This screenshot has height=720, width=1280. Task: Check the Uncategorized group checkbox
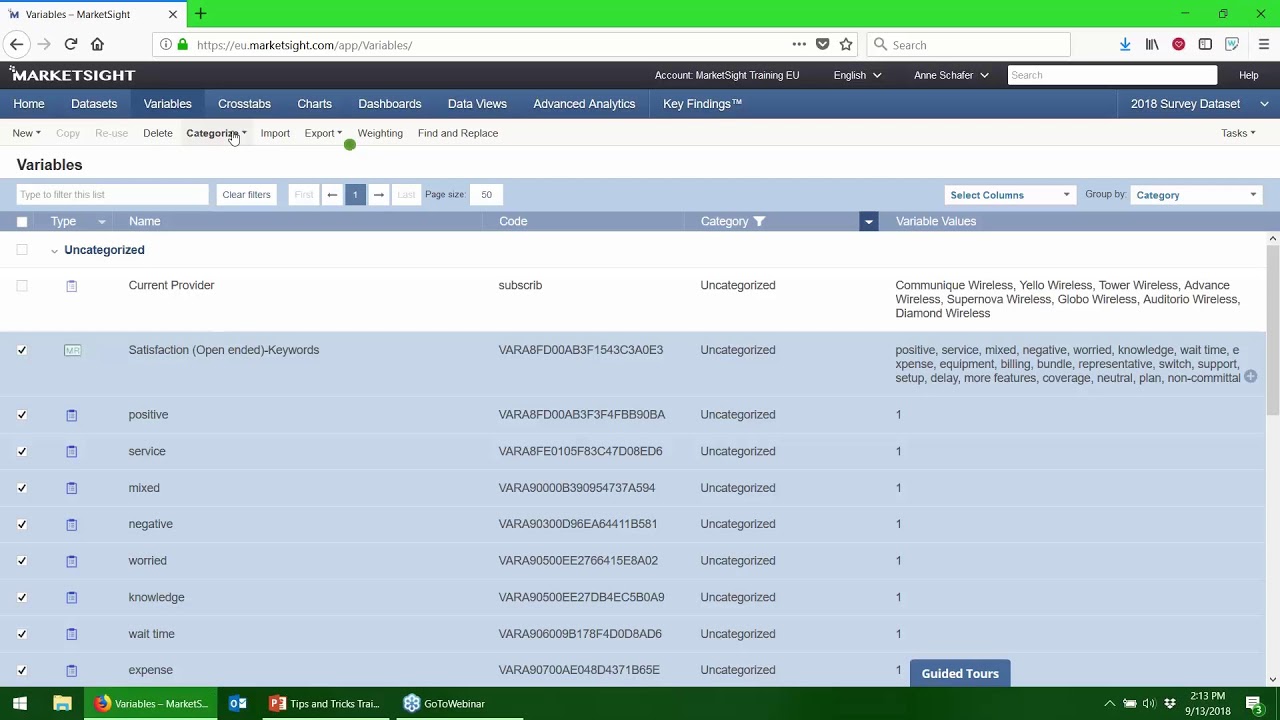pos(22,250)
